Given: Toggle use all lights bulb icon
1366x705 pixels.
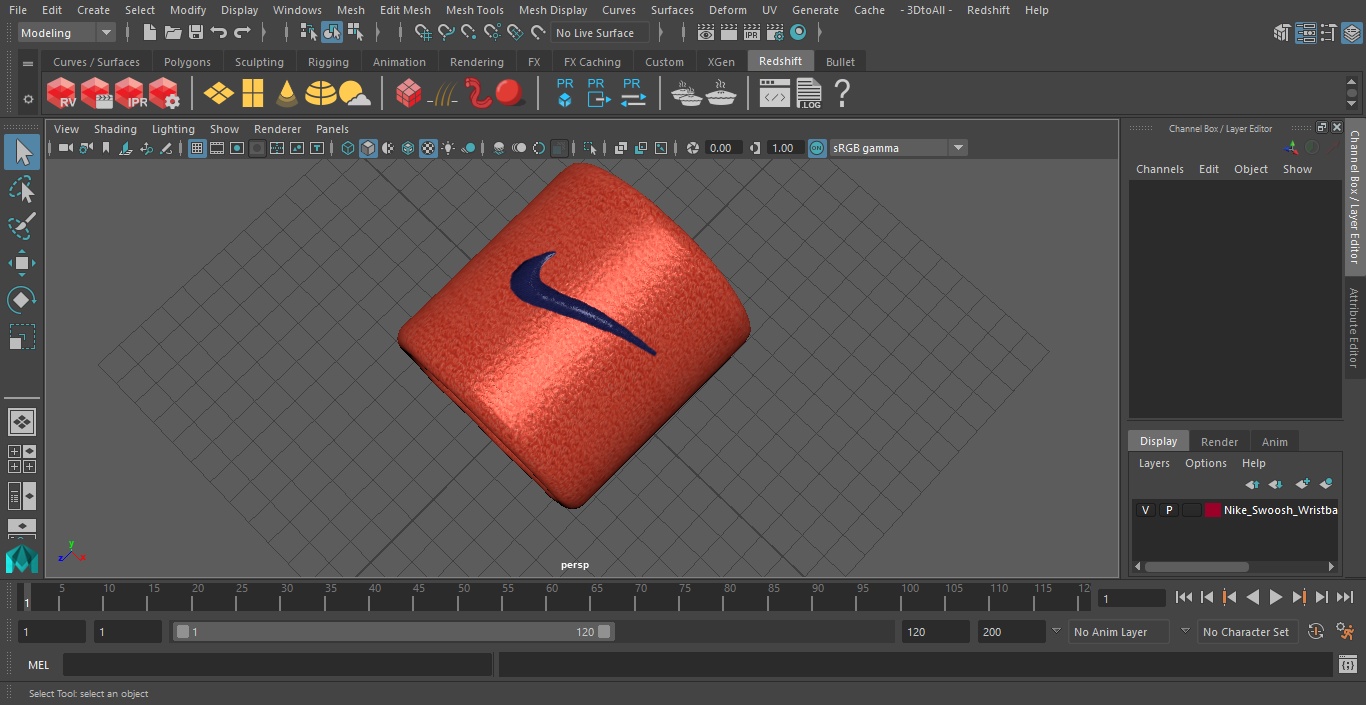Looking at the screenshot, I should [x=448, y=148].
